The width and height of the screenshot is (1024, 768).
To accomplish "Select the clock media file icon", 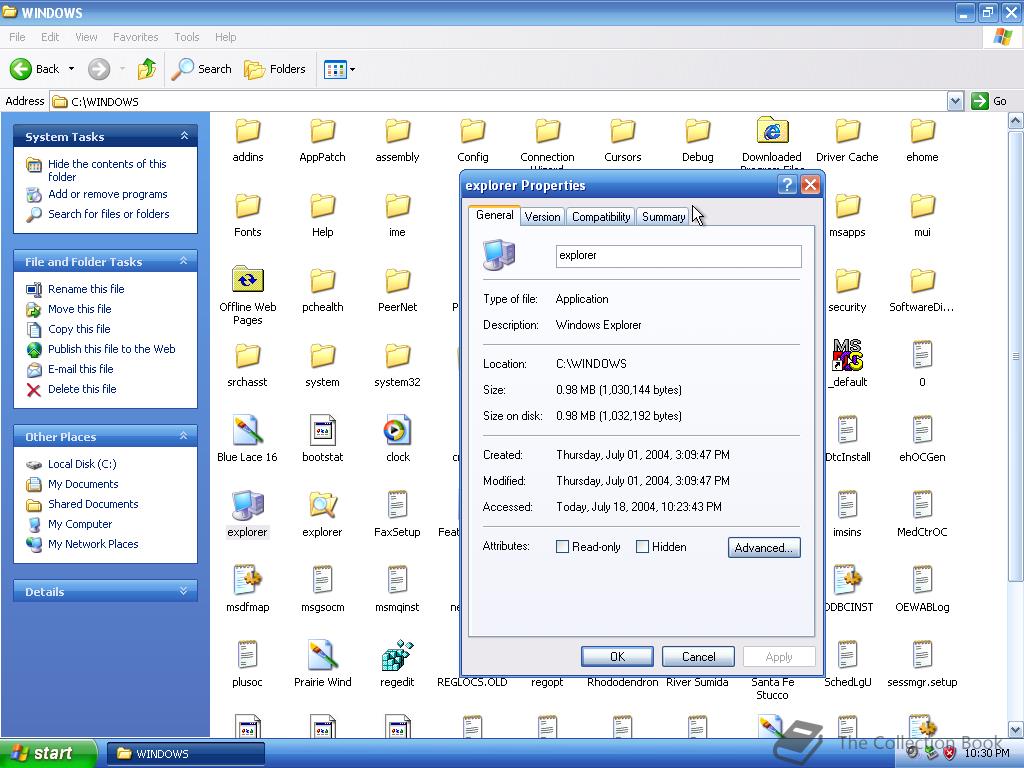I will (x=397, y=430).
